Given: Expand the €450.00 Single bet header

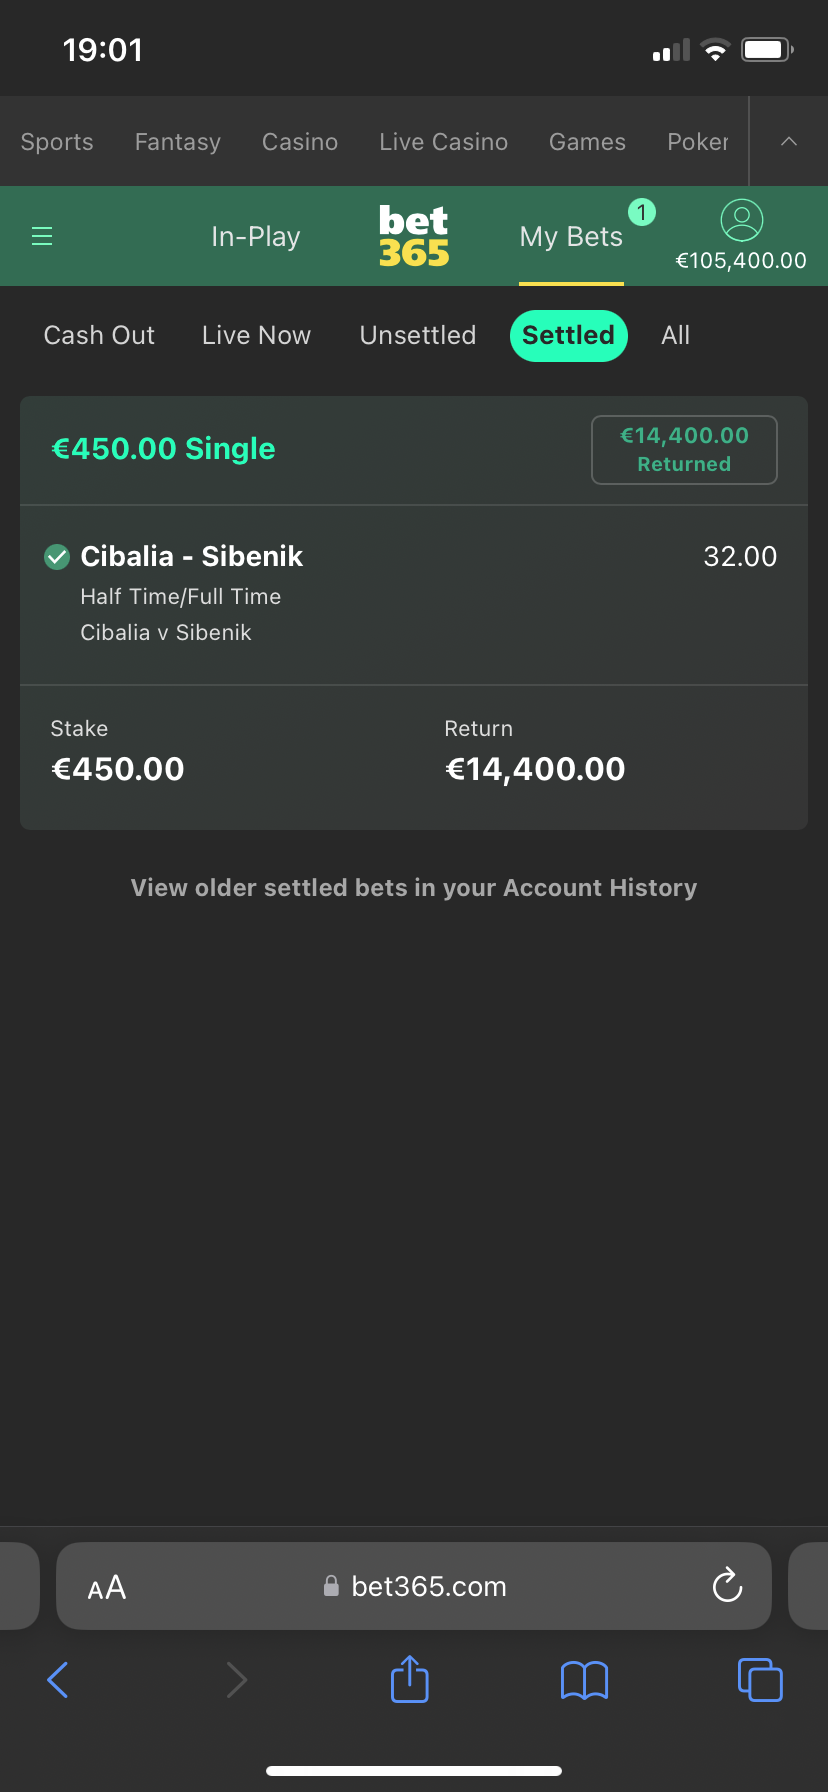Looking at the screenshot, I should pos(414,450).
